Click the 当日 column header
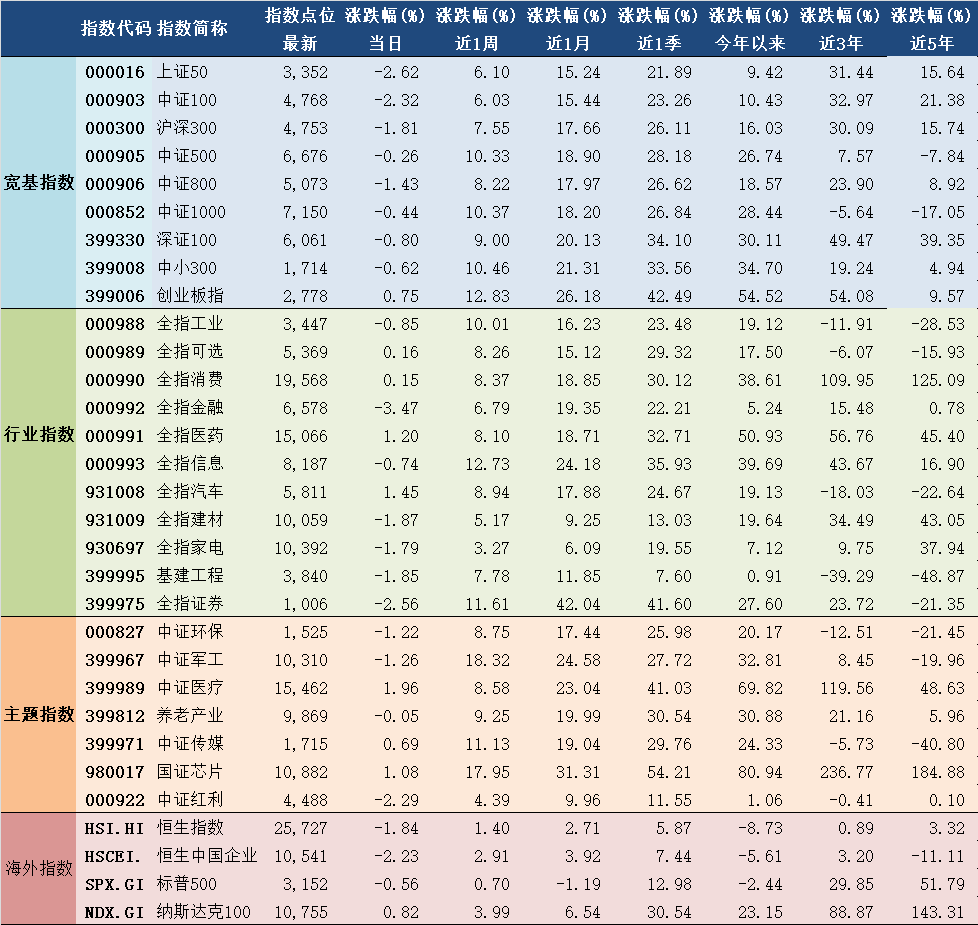 click(385, 44)
